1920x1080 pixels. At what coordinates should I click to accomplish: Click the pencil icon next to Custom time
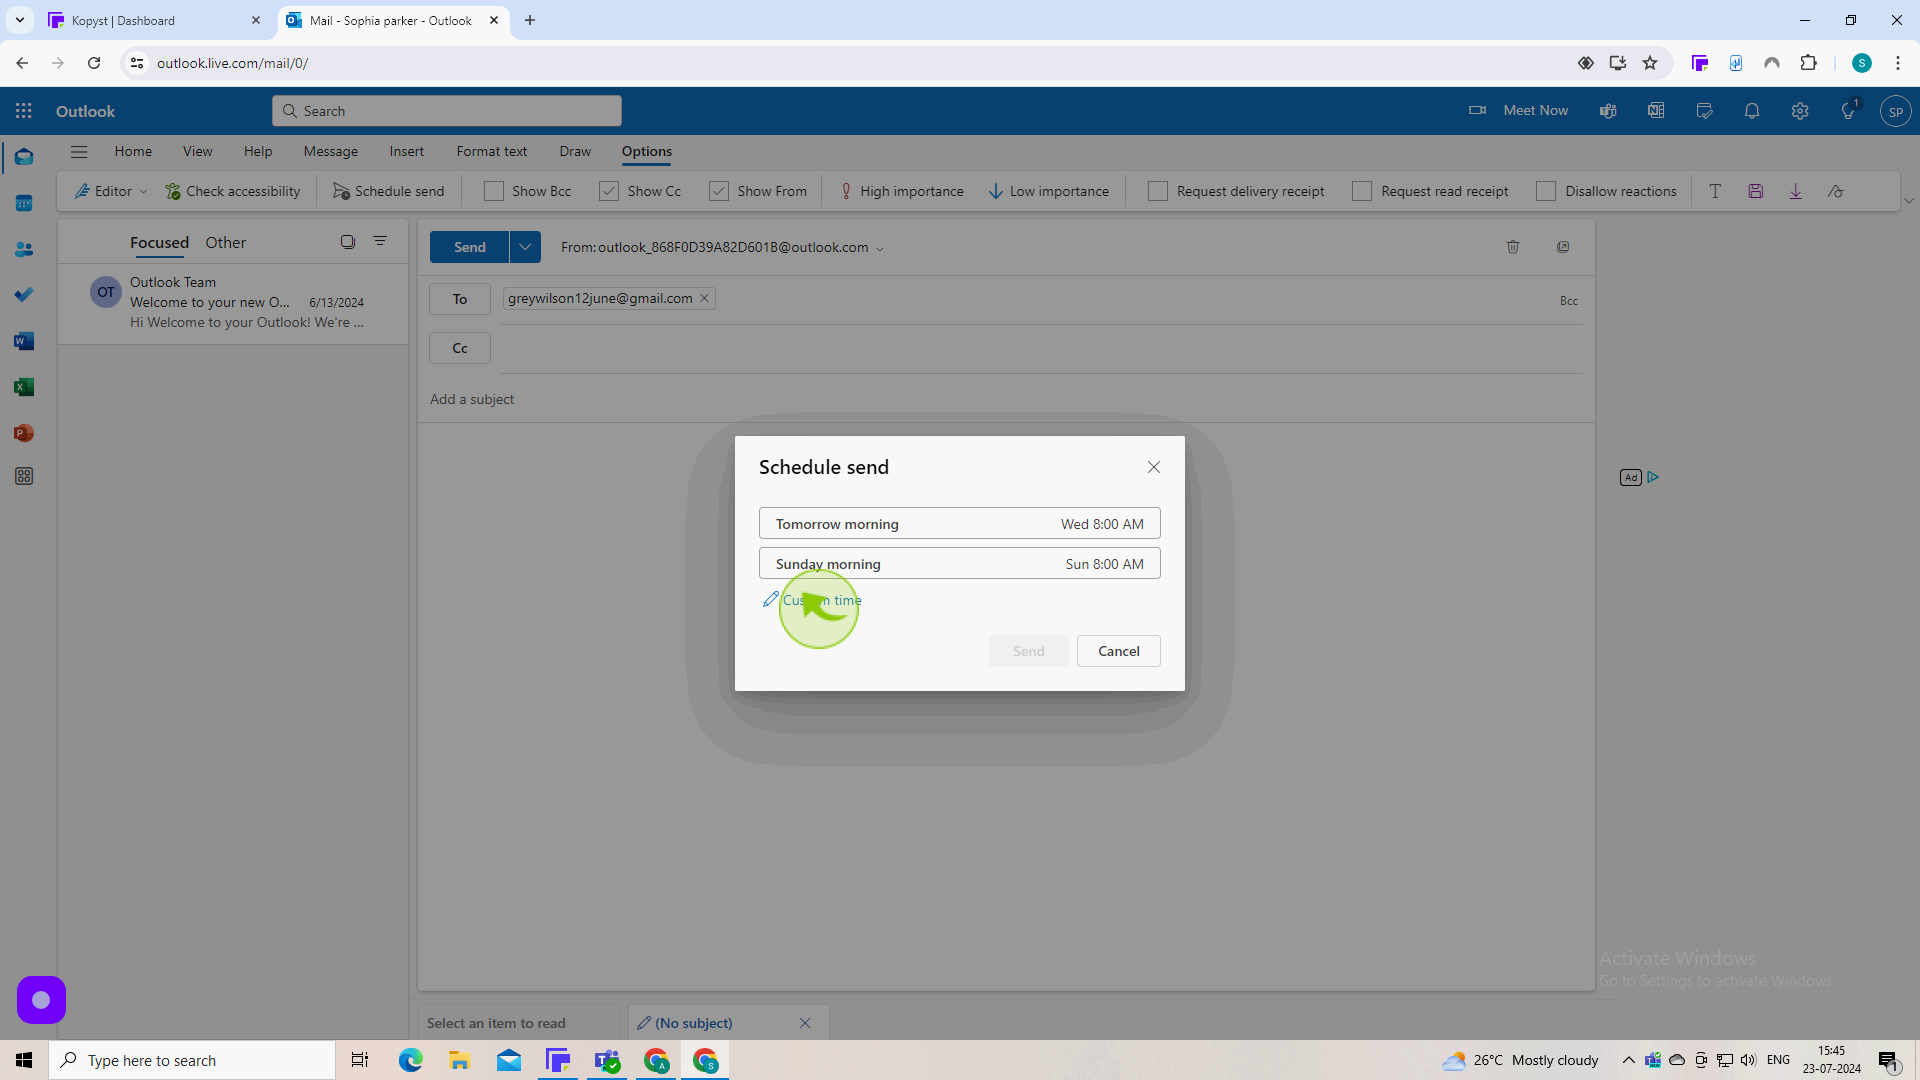pyautogui.click(x=770, y=599)
